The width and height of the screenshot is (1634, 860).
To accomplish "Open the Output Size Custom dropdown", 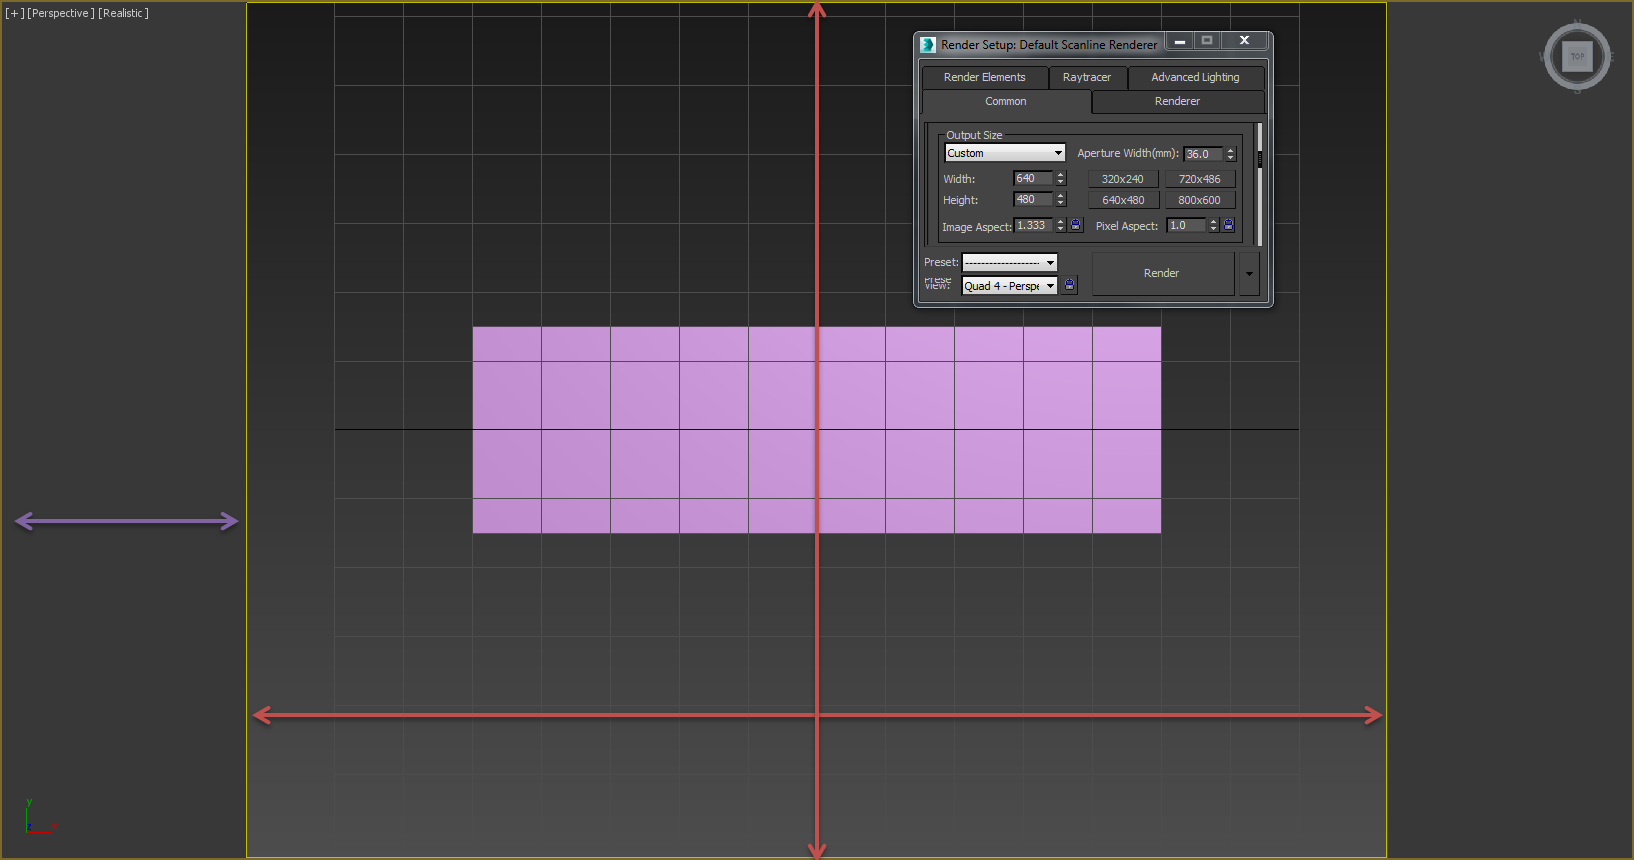I will pos(1005,153).
